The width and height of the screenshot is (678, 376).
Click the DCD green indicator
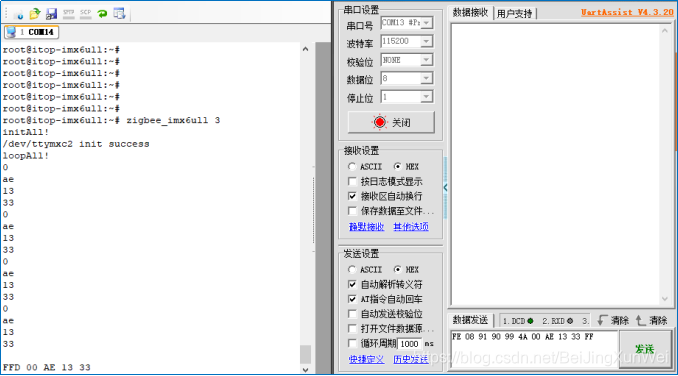coord(531,321)
